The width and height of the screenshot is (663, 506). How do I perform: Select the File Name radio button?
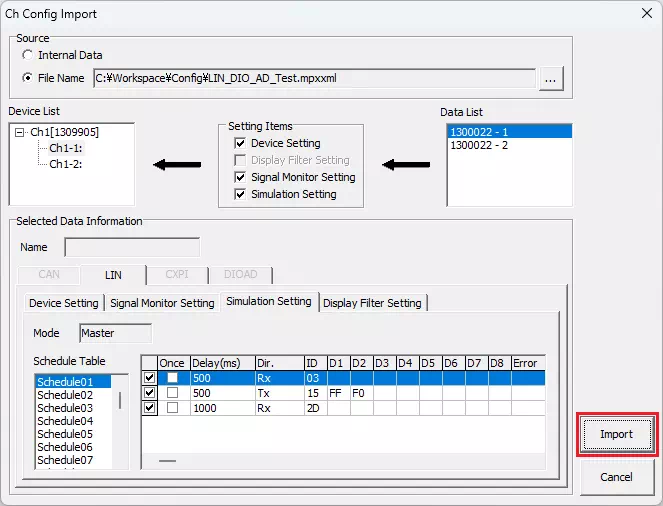click(27, 78)
